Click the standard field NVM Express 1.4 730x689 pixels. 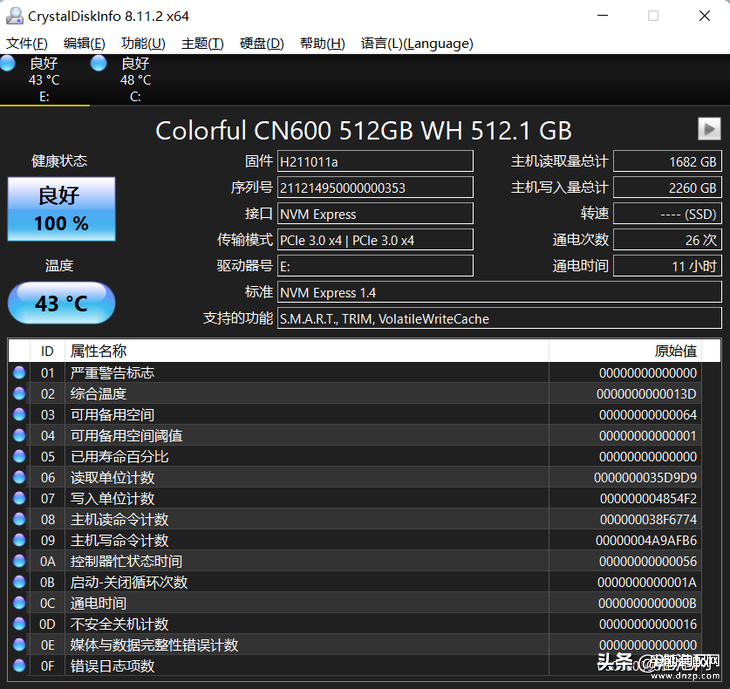500,292
